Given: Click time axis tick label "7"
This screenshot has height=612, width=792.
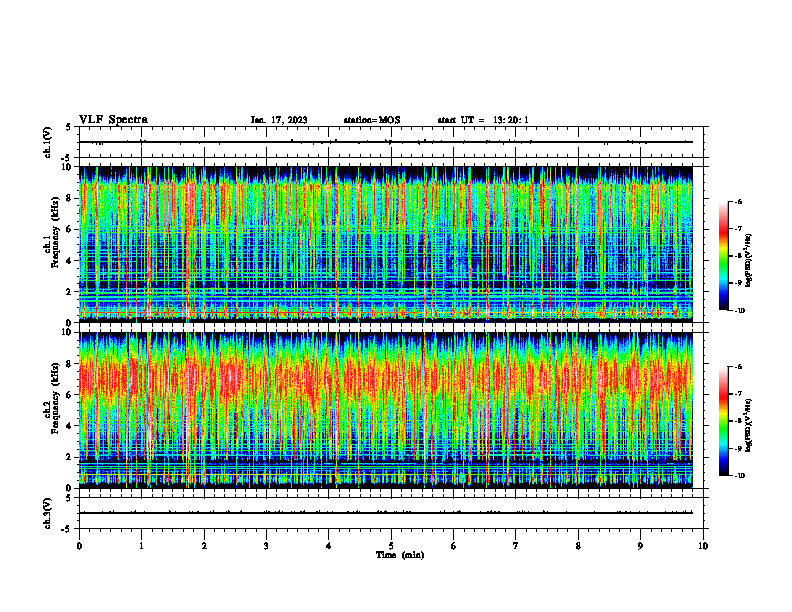Looking at the screenshot, I should pyautogui.click(x=516, y=546).
